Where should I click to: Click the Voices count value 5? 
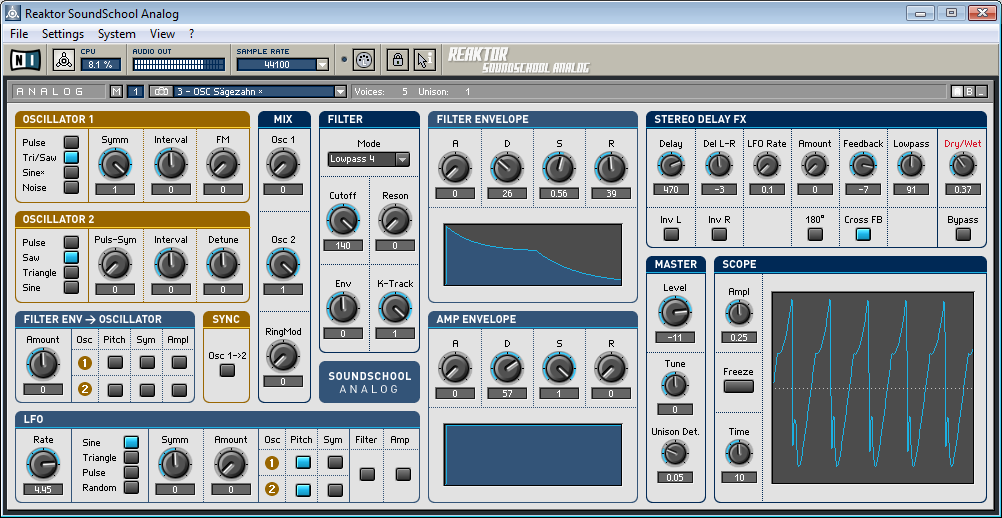(x=404, y=92)
